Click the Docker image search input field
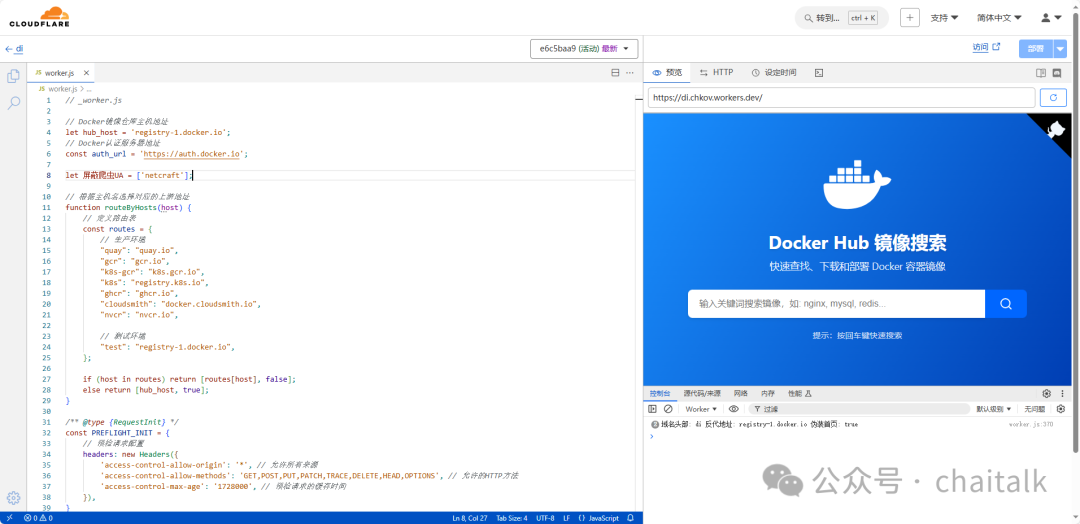Image resolution: width=1080 pixels, height=524 pixels. click(x=836, y=304)
